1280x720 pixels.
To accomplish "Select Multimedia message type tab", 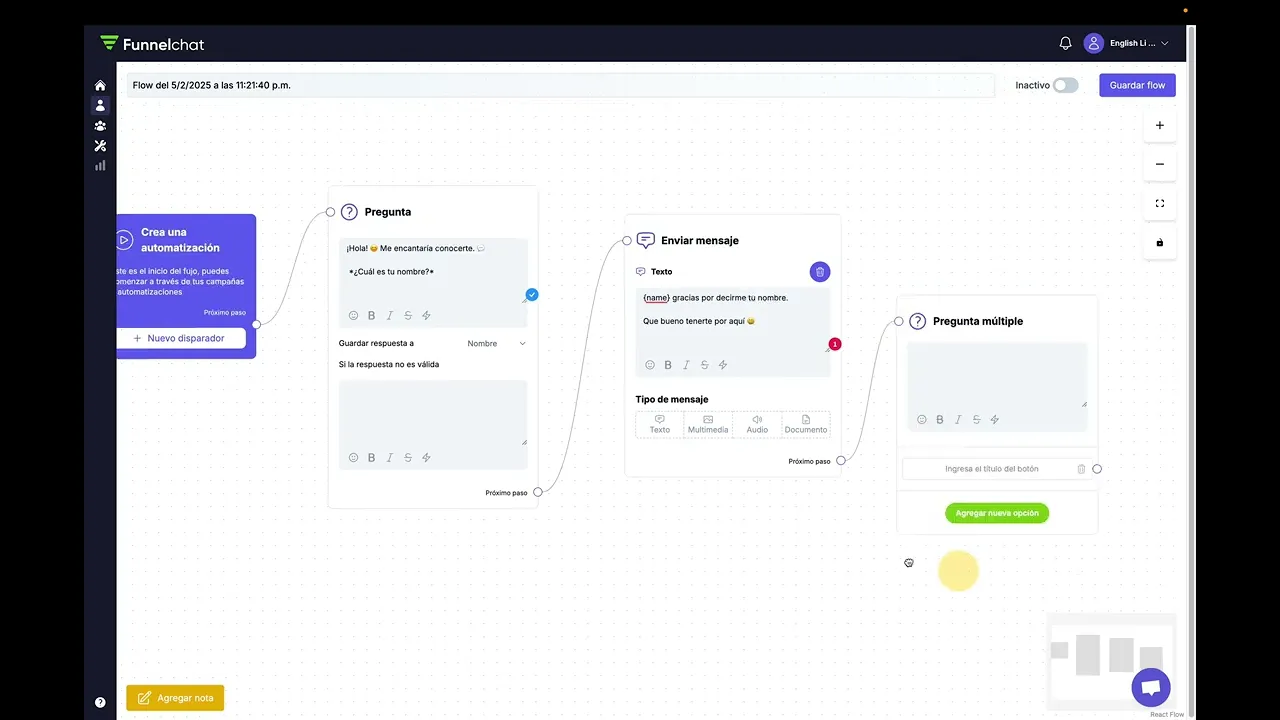I will tap(708, 424).
